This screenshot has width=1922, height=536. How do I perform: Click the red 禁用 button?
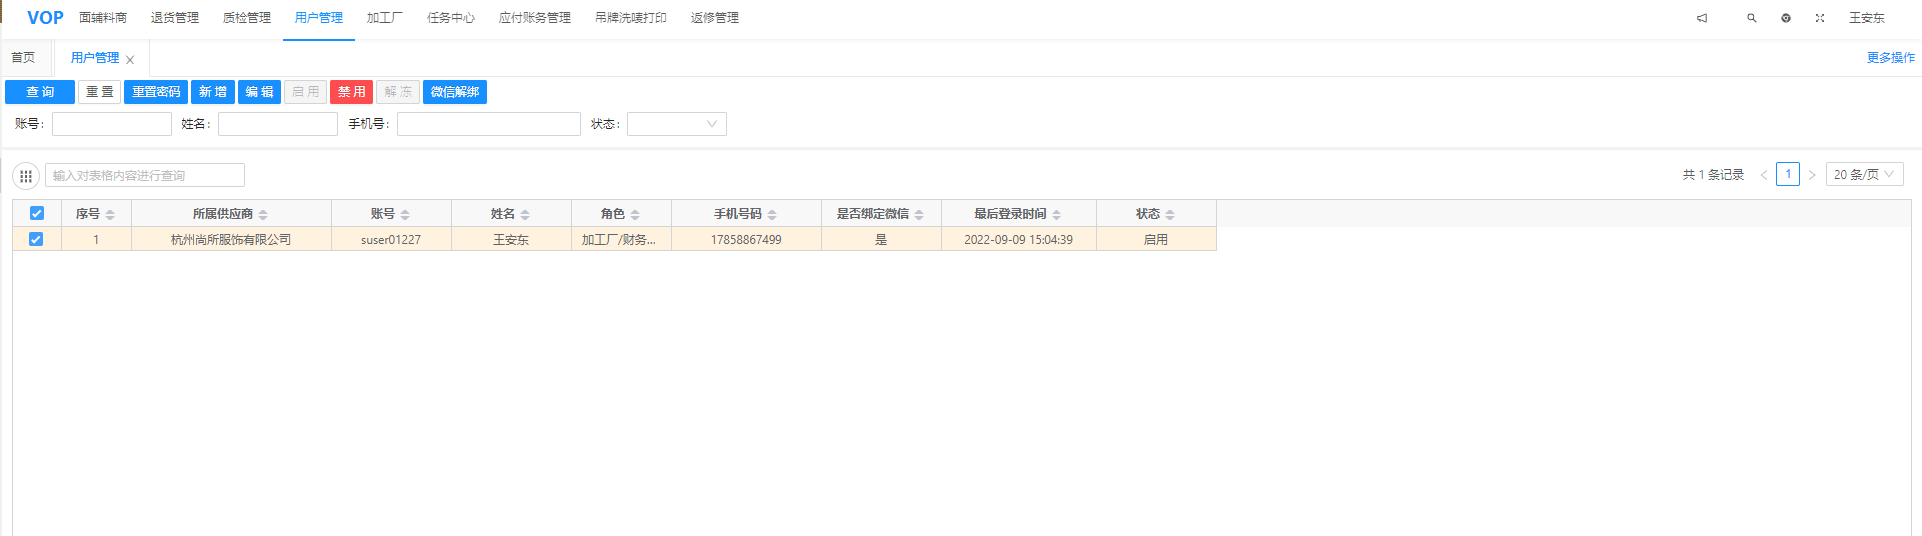(x=351, y=92)
